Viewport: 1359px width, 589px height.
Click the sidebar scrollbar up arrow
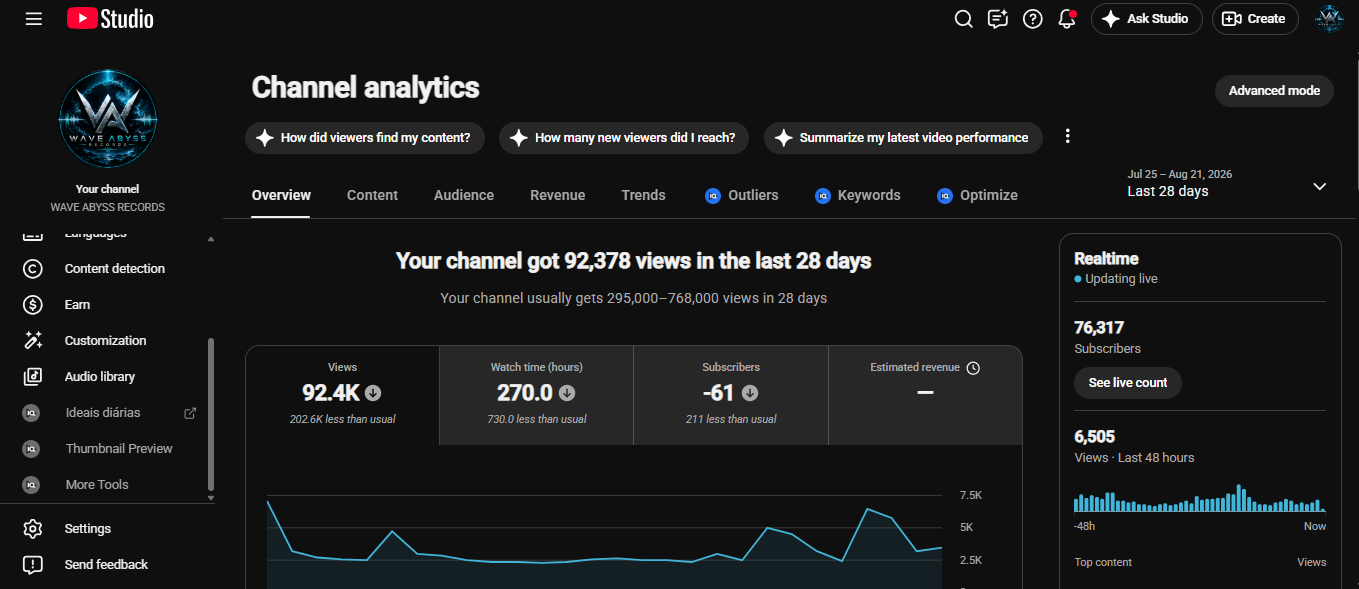tap(210, 239)
